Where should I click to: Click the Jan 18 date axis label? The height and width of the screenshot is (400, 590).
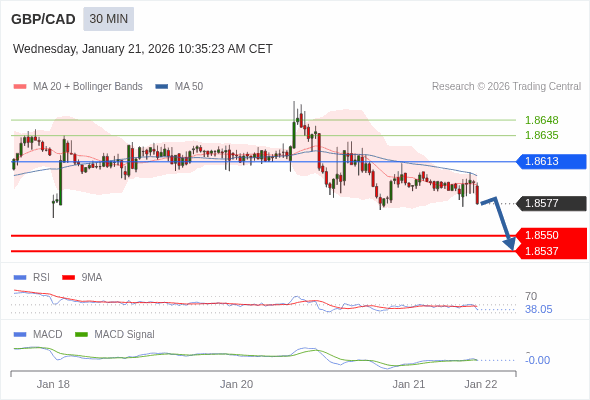click(53, 384)
